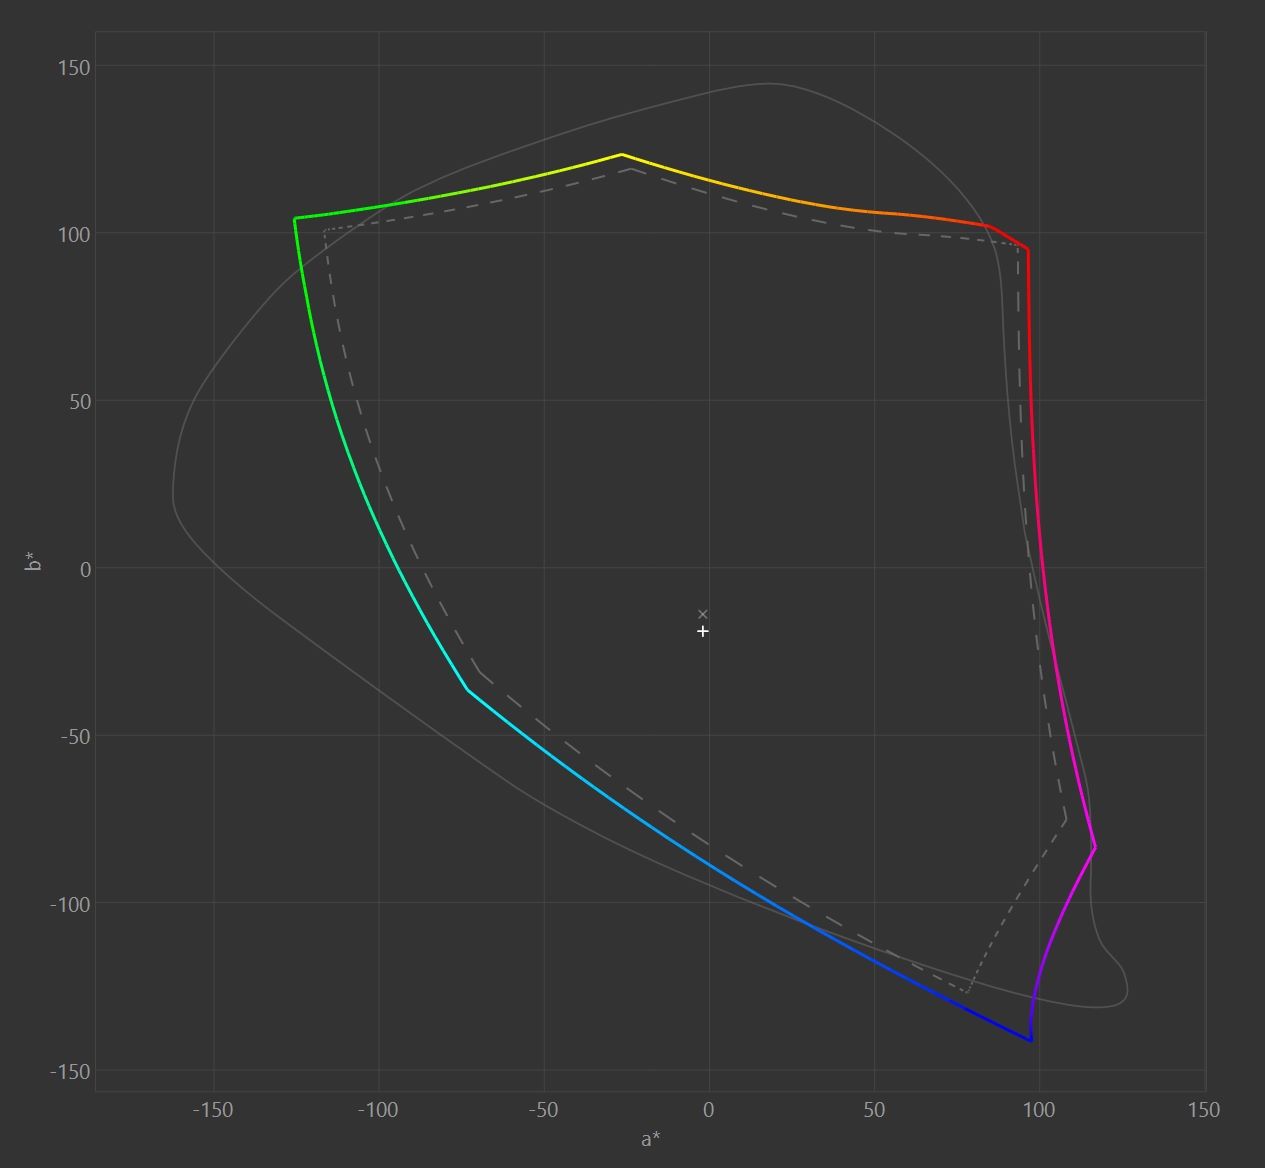Click the magenta vertex of the gamut curve
The height and width of the screenshot is (1168, 1265).
click(1096, 847)
